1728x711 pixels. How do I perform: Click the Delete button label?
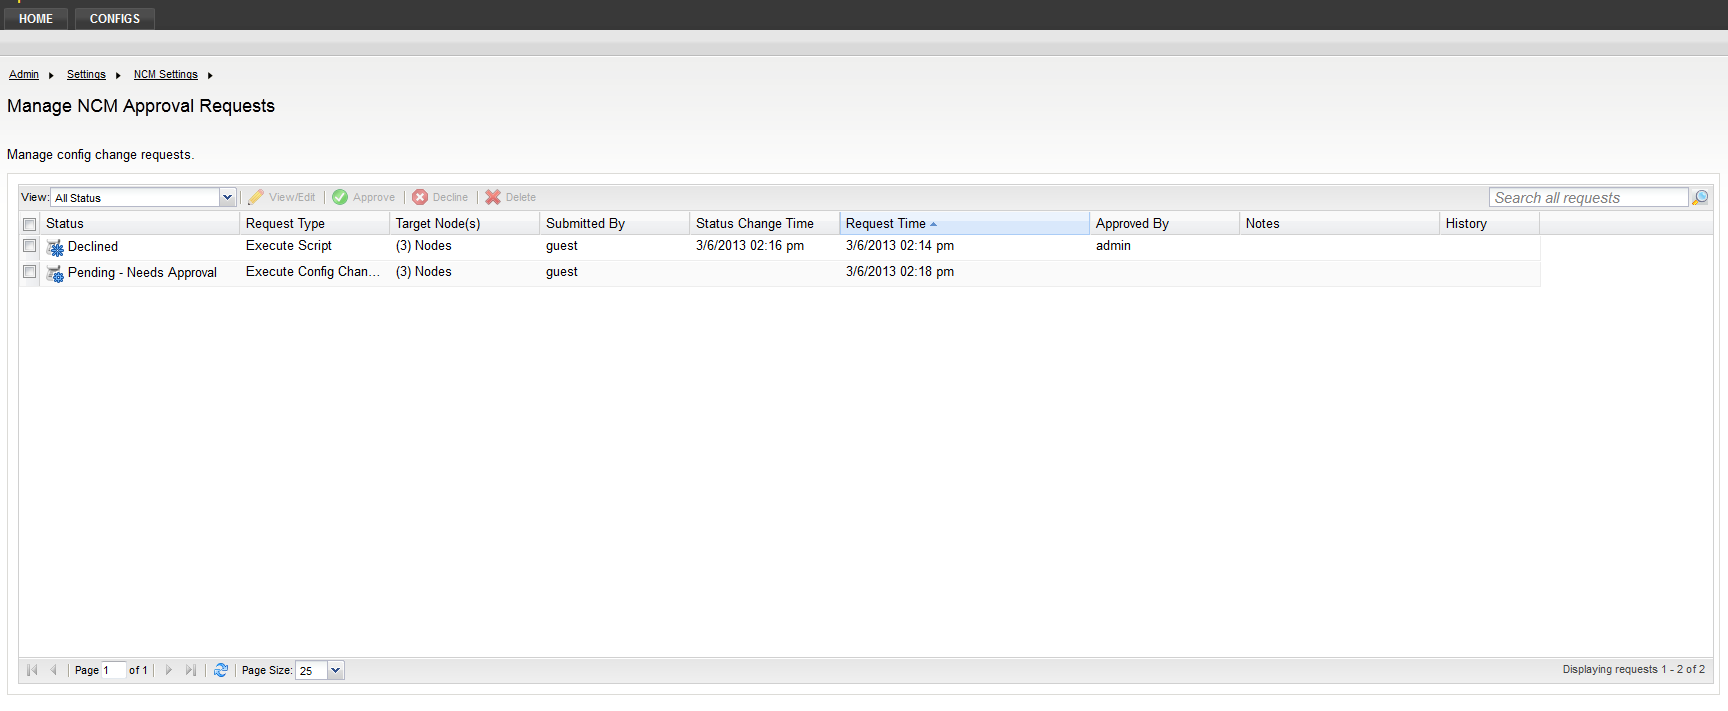521,197
